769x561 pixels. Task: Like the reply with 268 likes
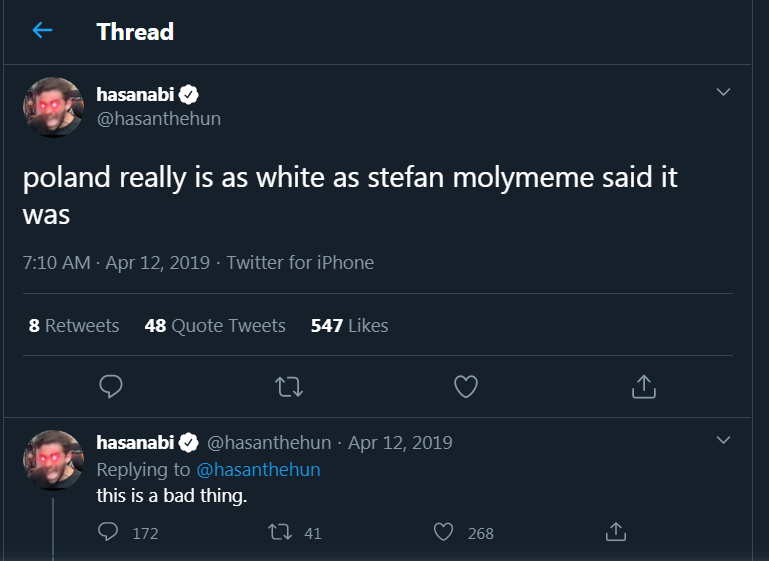pos(444,533)
